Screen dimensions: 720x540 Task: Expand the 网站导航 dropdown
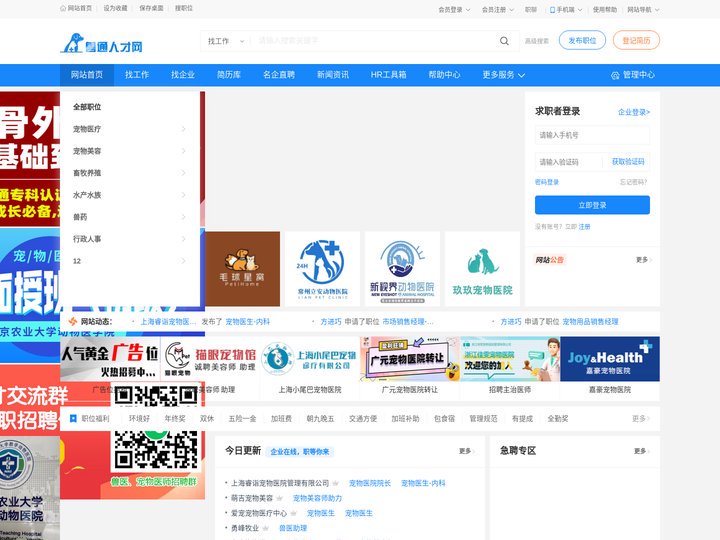coord(643,10)
